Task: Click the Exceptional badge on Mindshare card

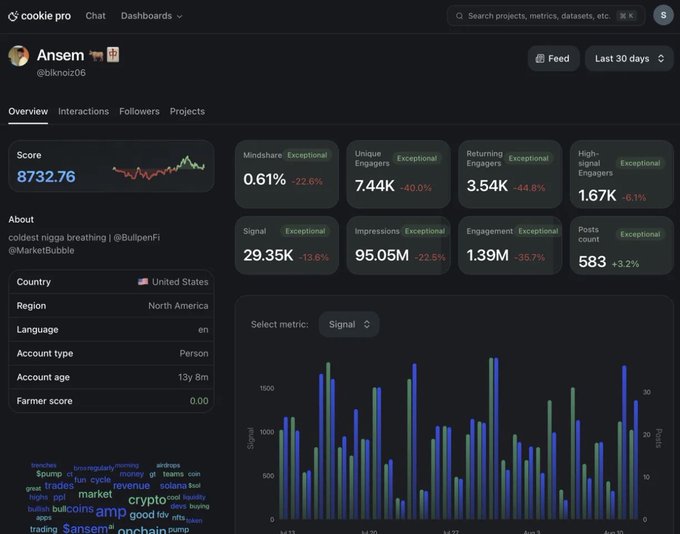Action: pos(307,155)
